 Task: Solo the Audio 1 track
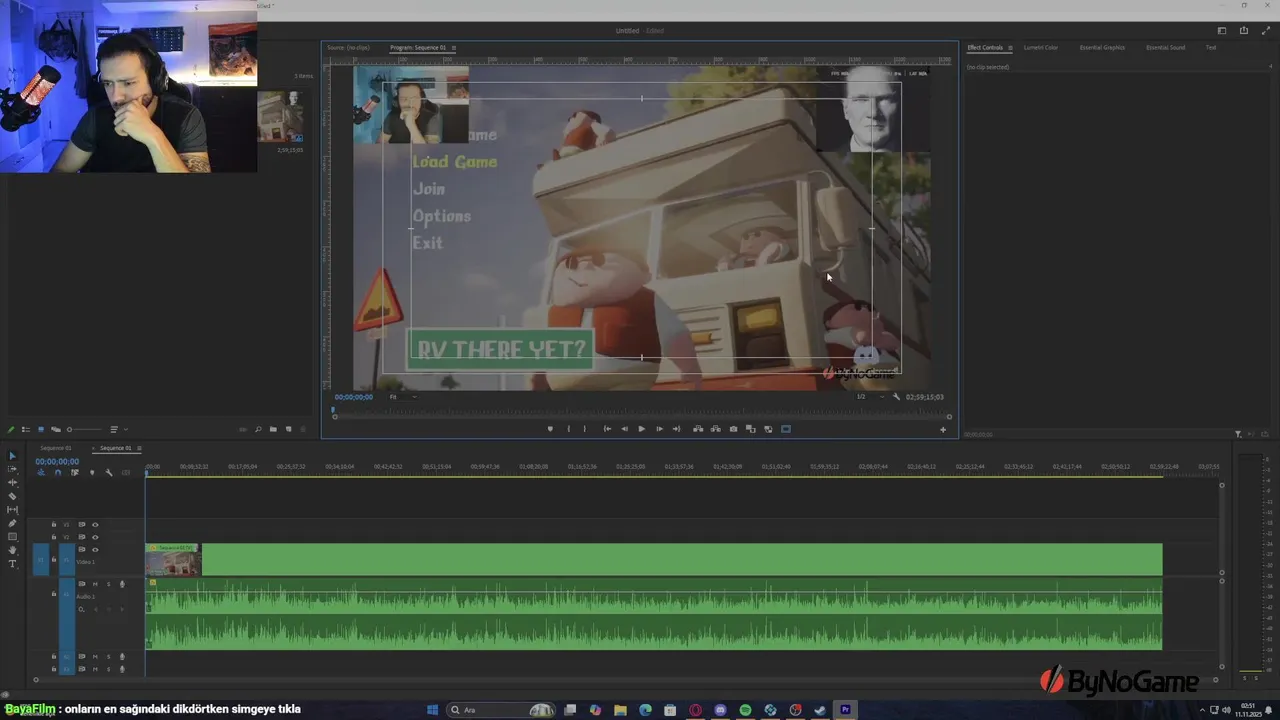[x=109, y=584]
